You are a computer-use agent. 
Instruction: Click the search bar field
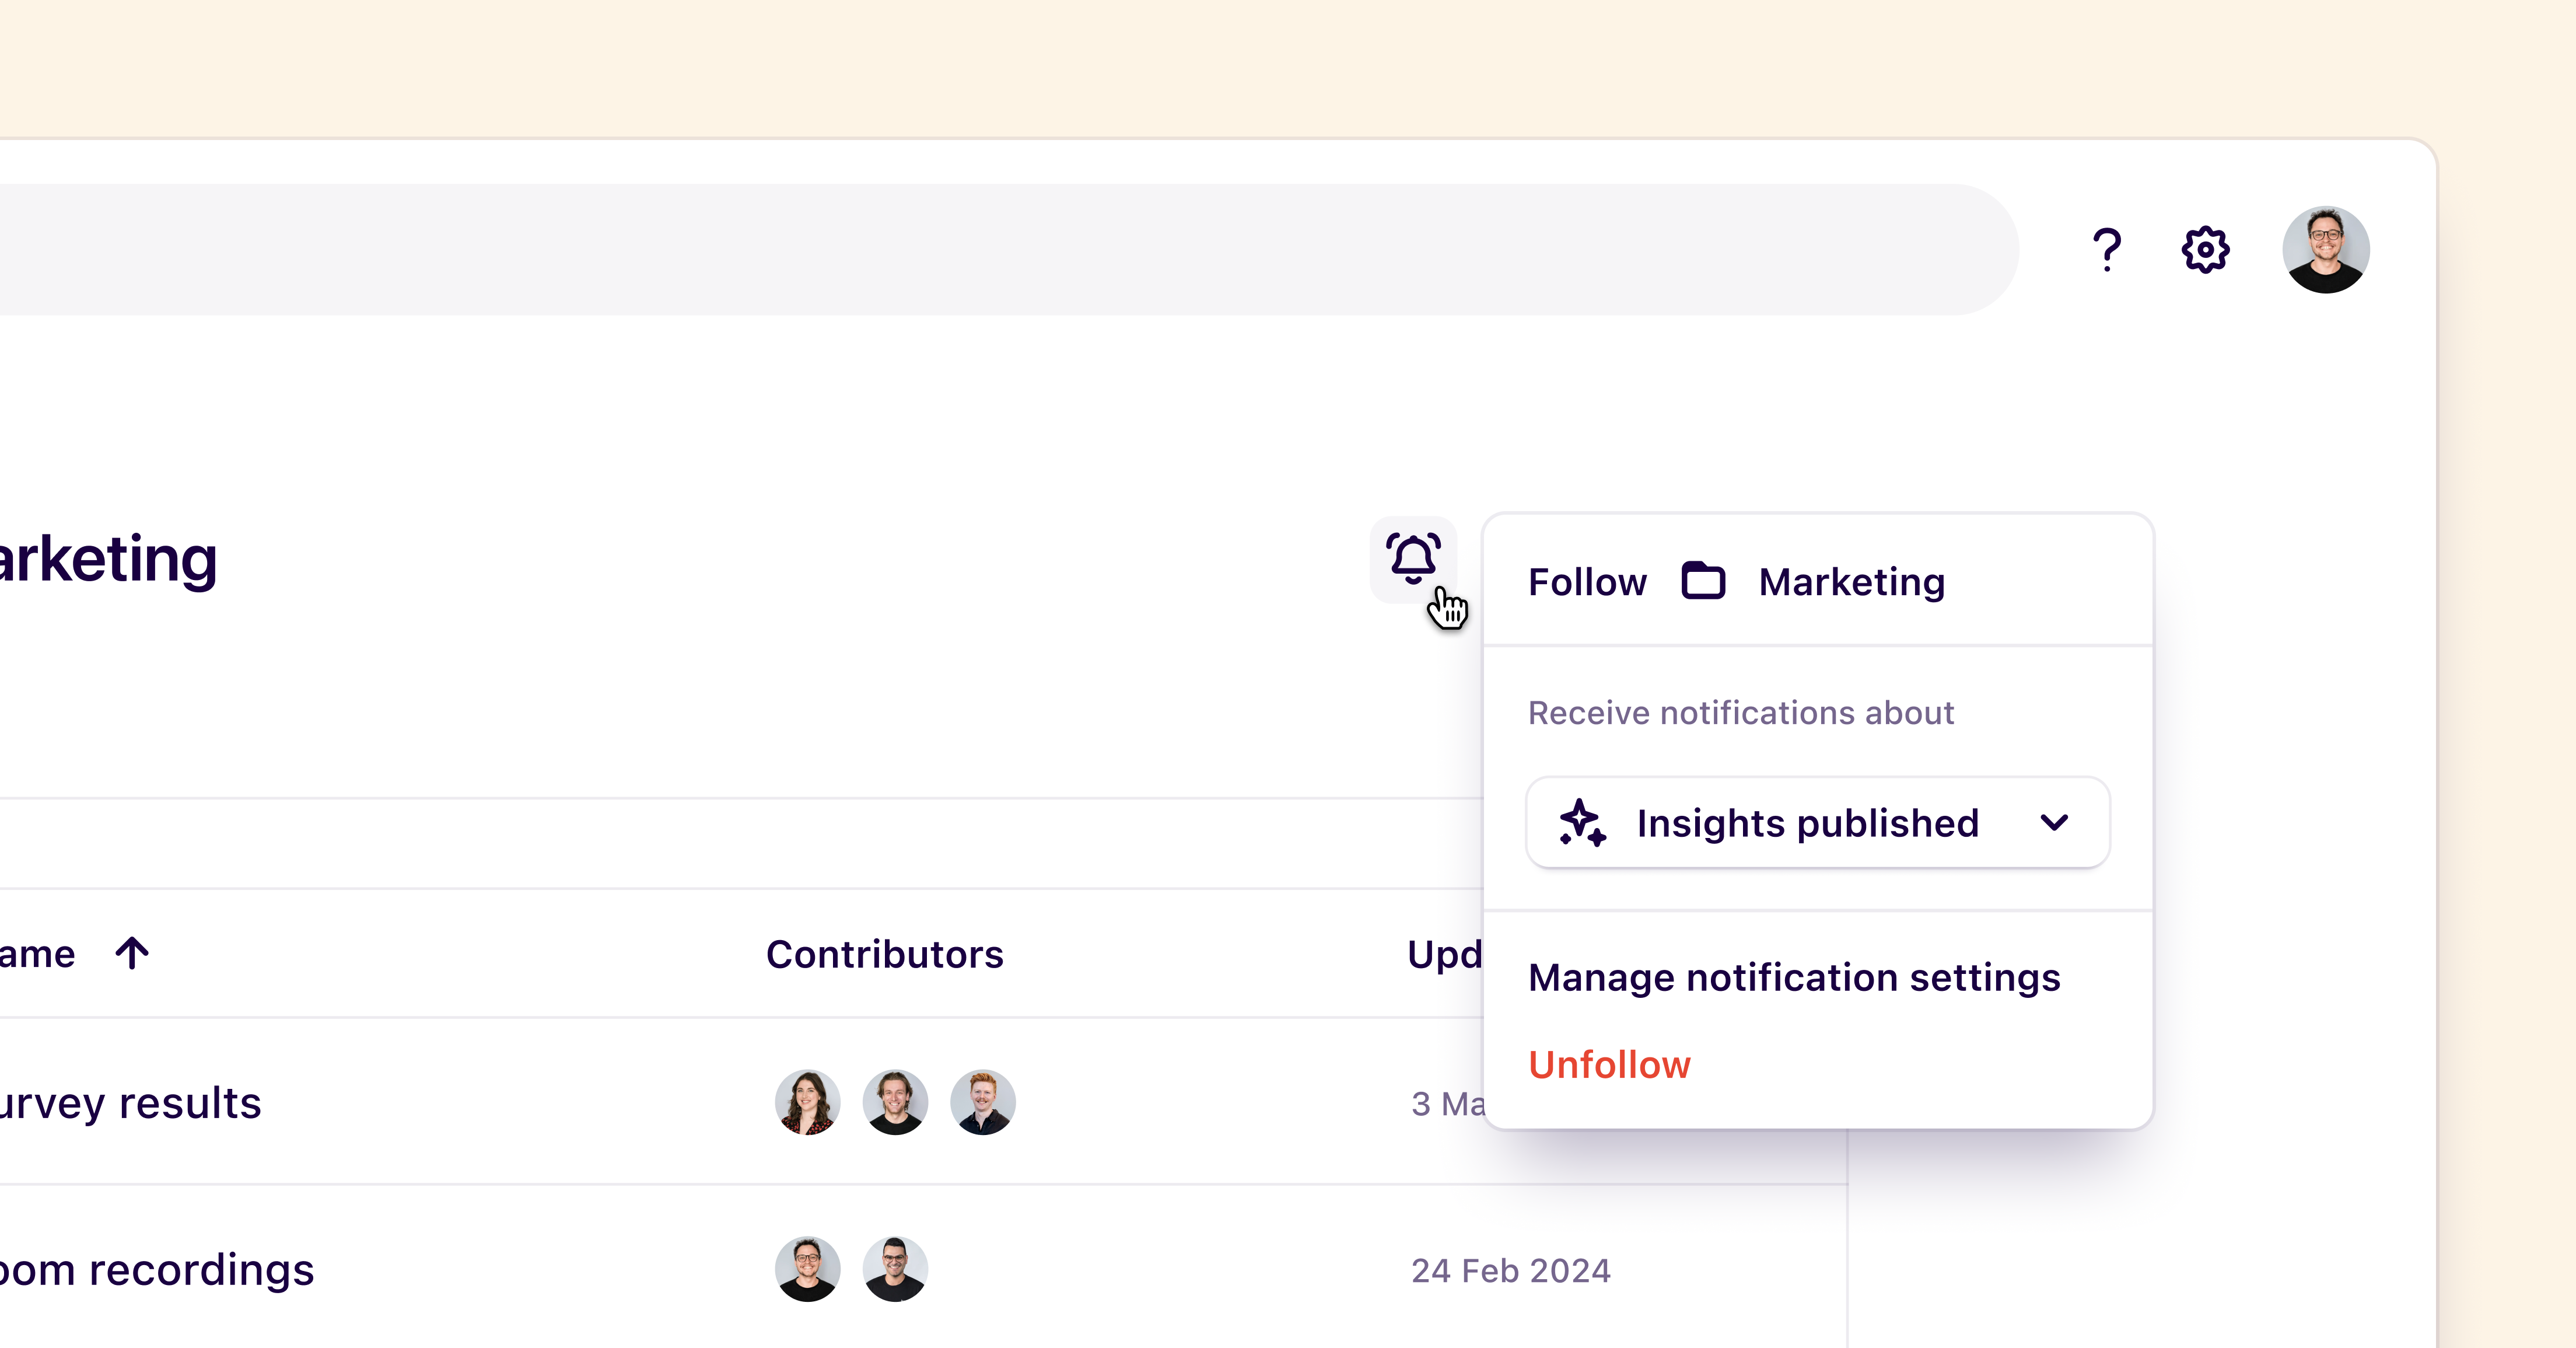[1000, 249]
